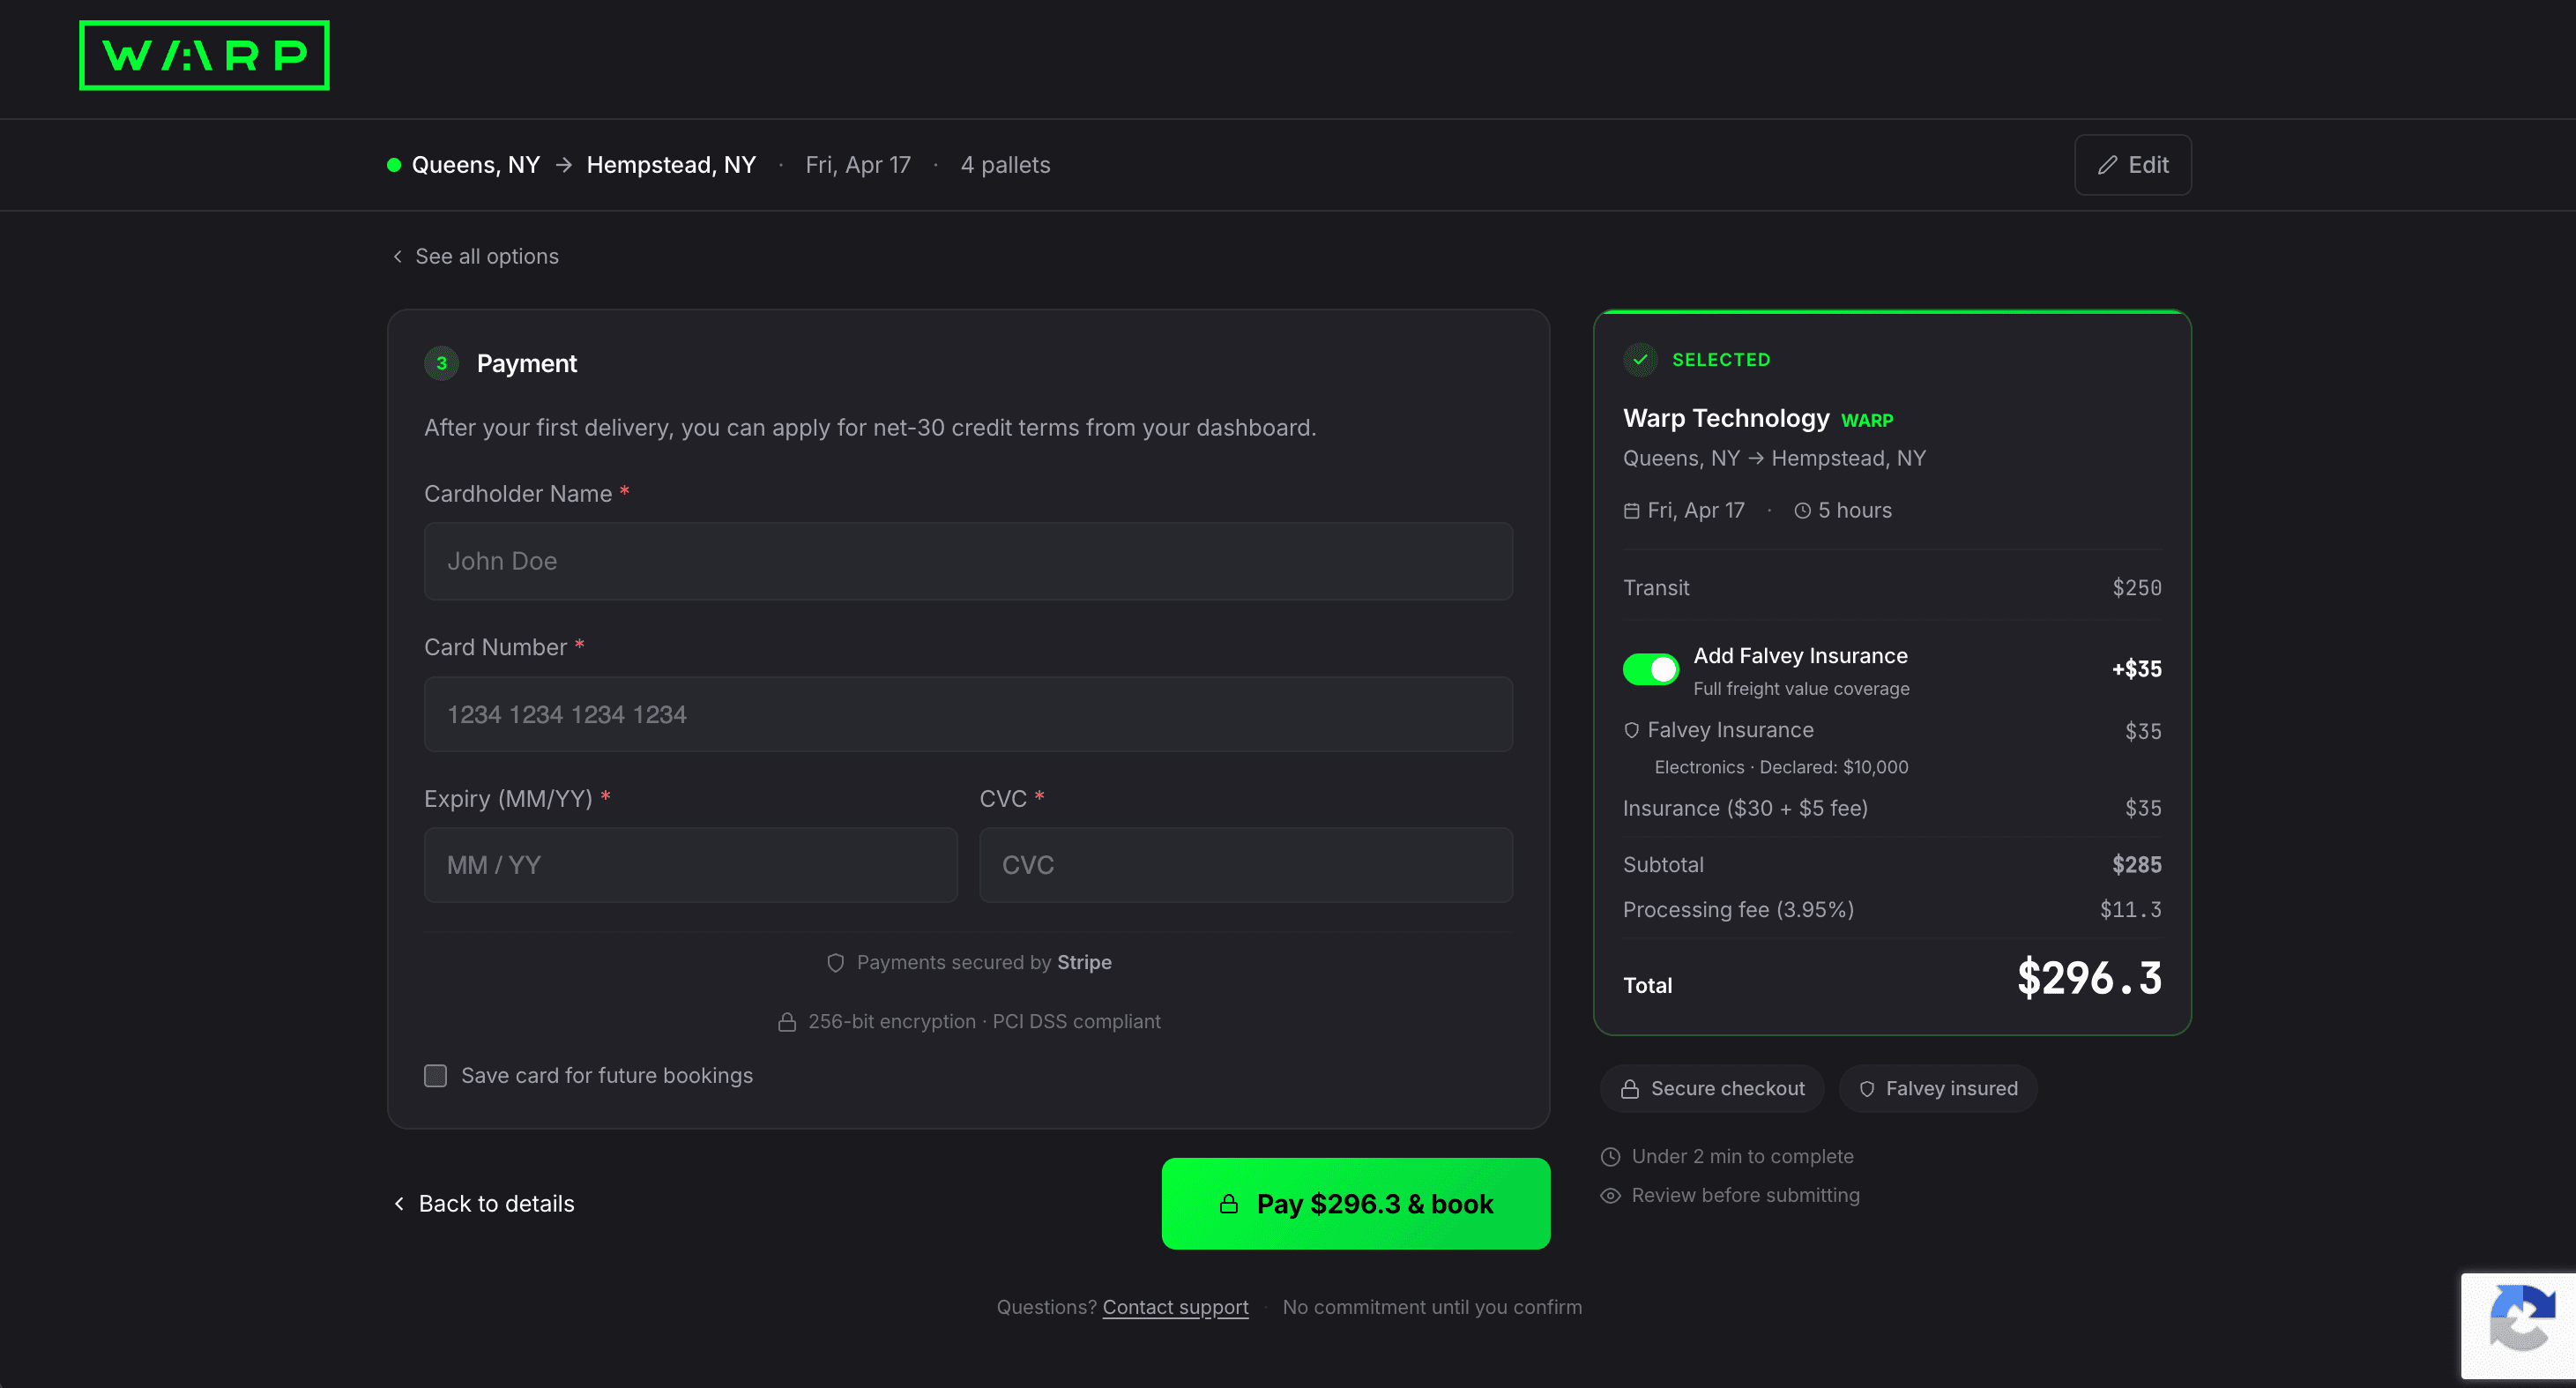Click the eye icon beside Review before submitting
Viewport: 2576px width, 1388px height.
(1610, 1196)
